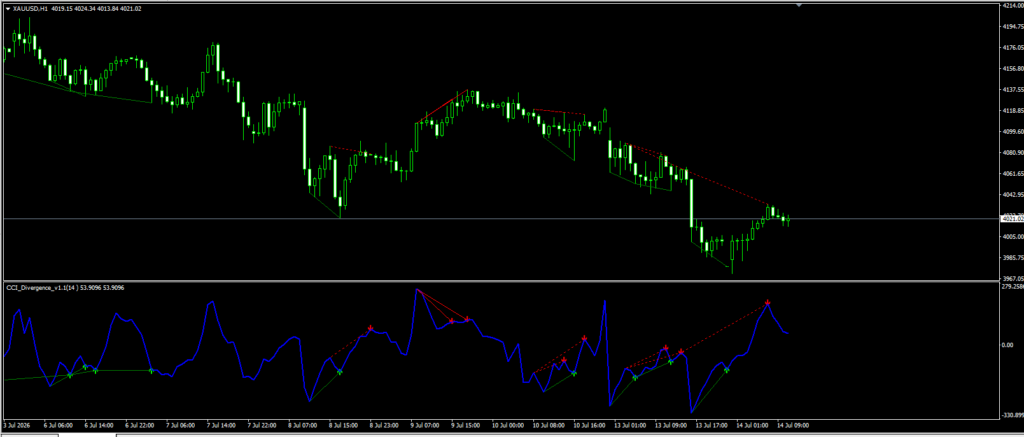Click the OHLC values 4019.15 4024.34 4013.84 4021.02
The width and height of the screenshot is (1024, 437).
pos(97,8)
